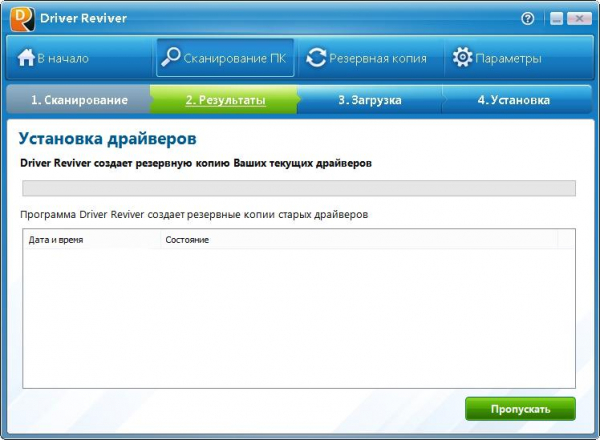
Task: Open the 'Сканирование ПК' tab
Action: pos(225,58)
